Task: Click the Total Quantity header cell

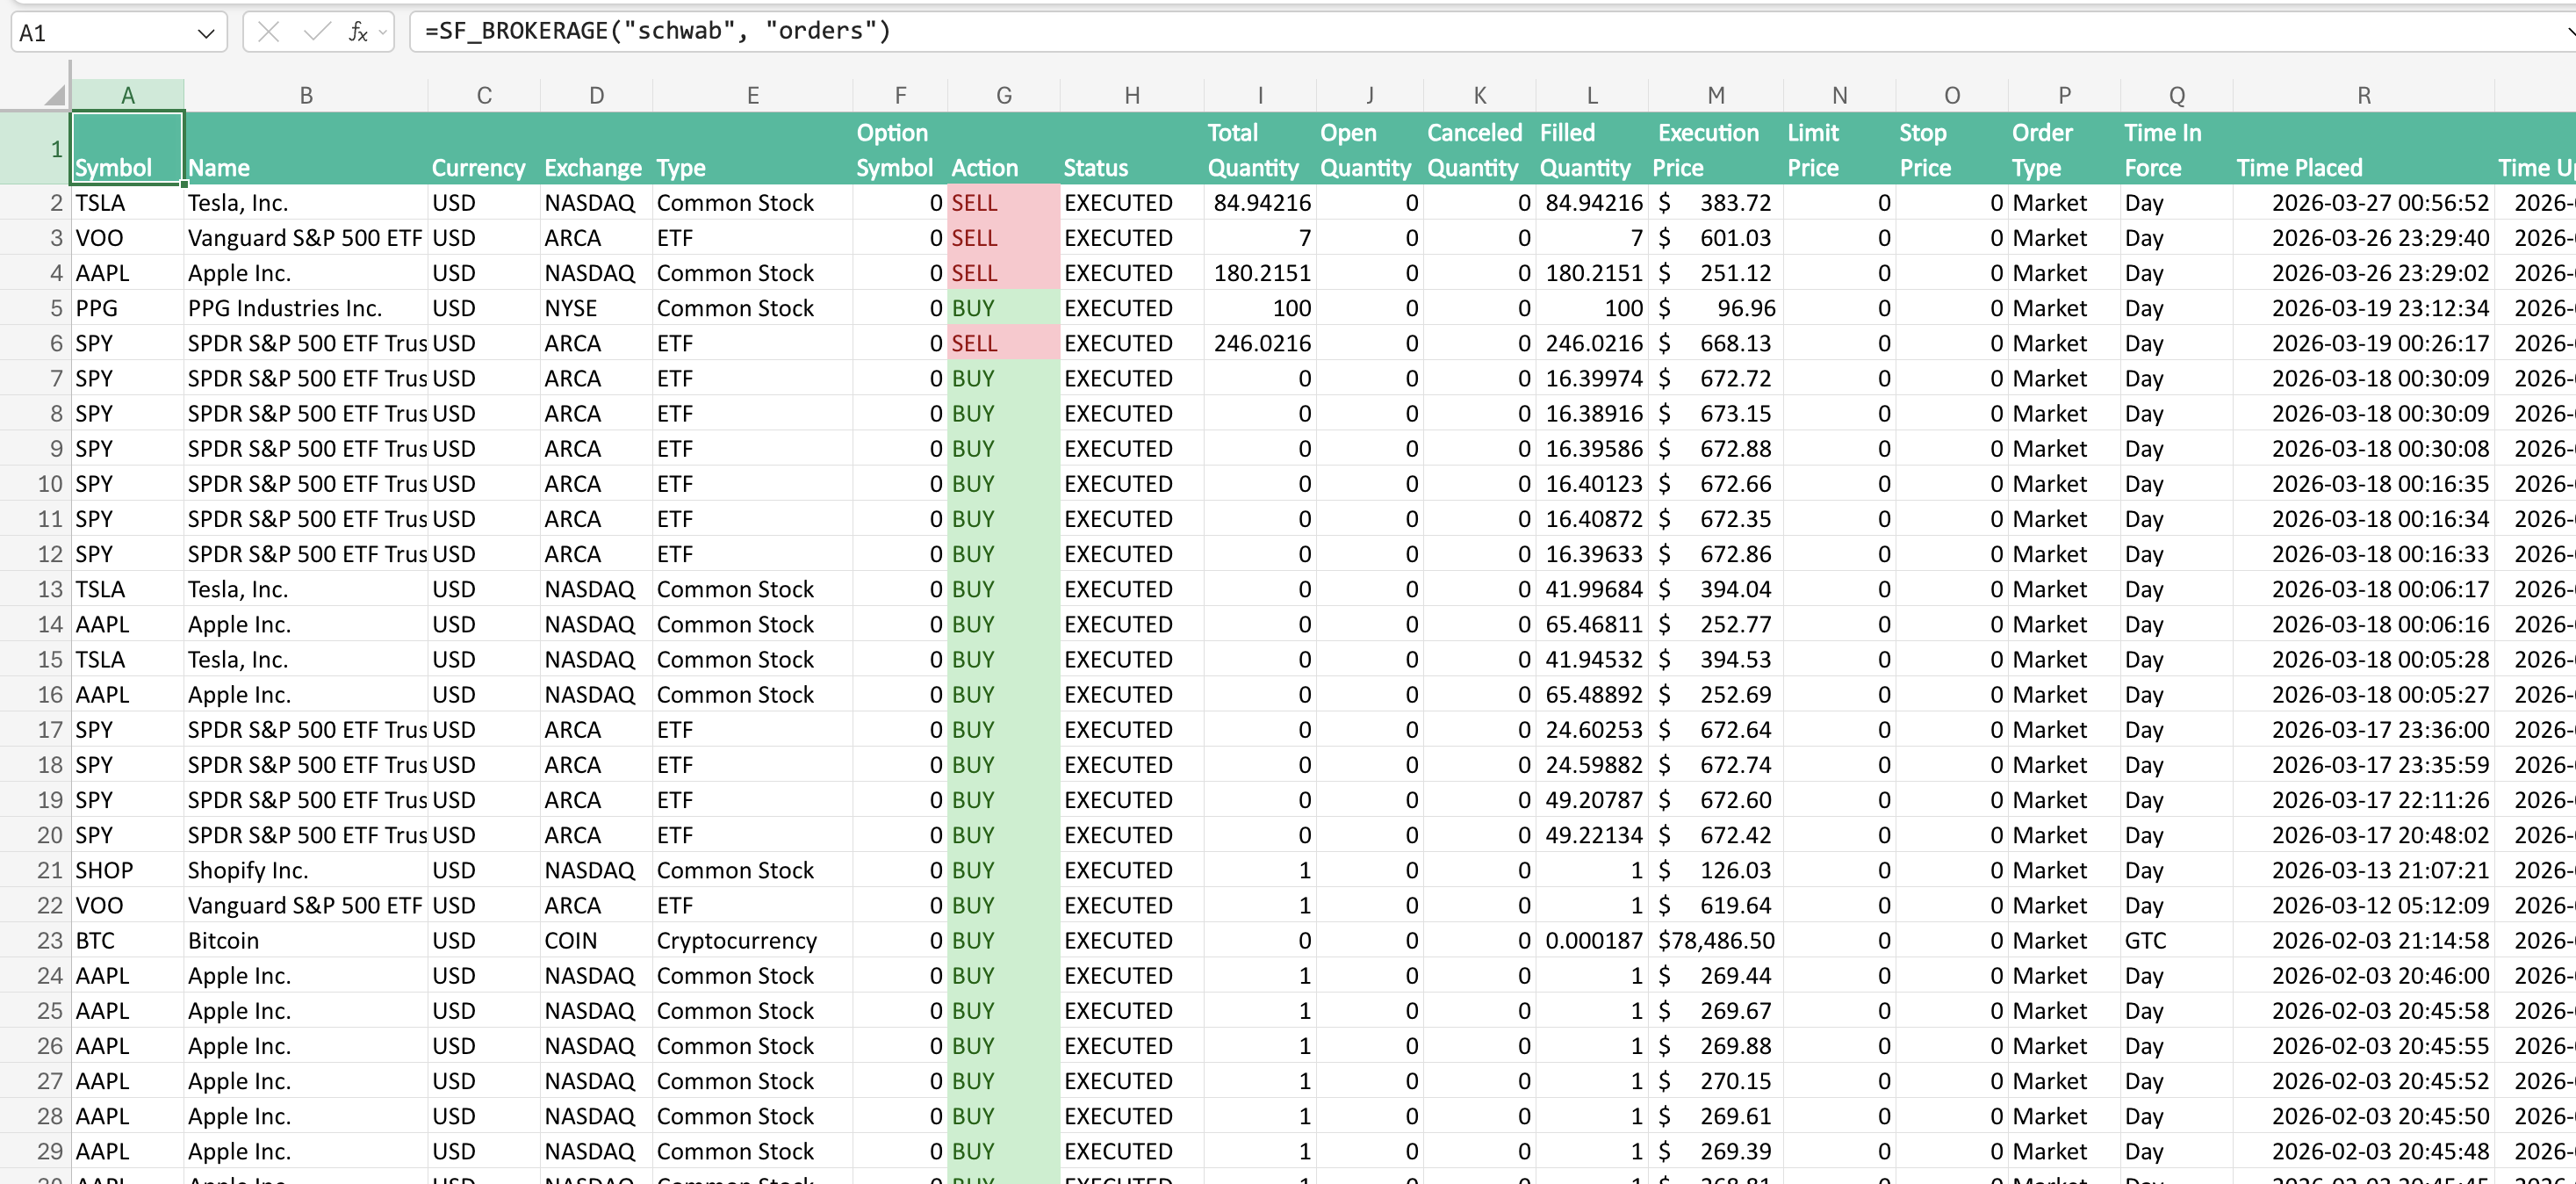Action: [1260, 148]
